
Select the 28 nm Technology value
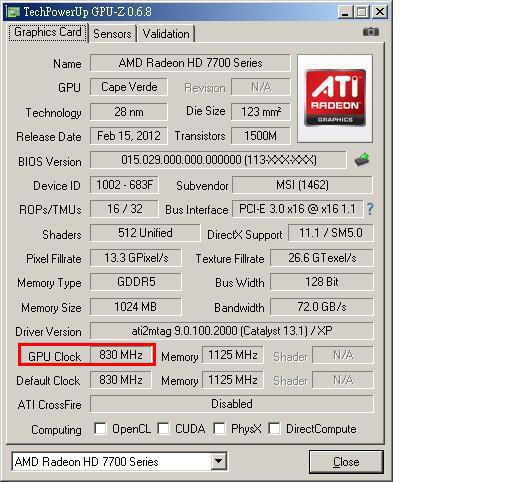coord(129,112)
